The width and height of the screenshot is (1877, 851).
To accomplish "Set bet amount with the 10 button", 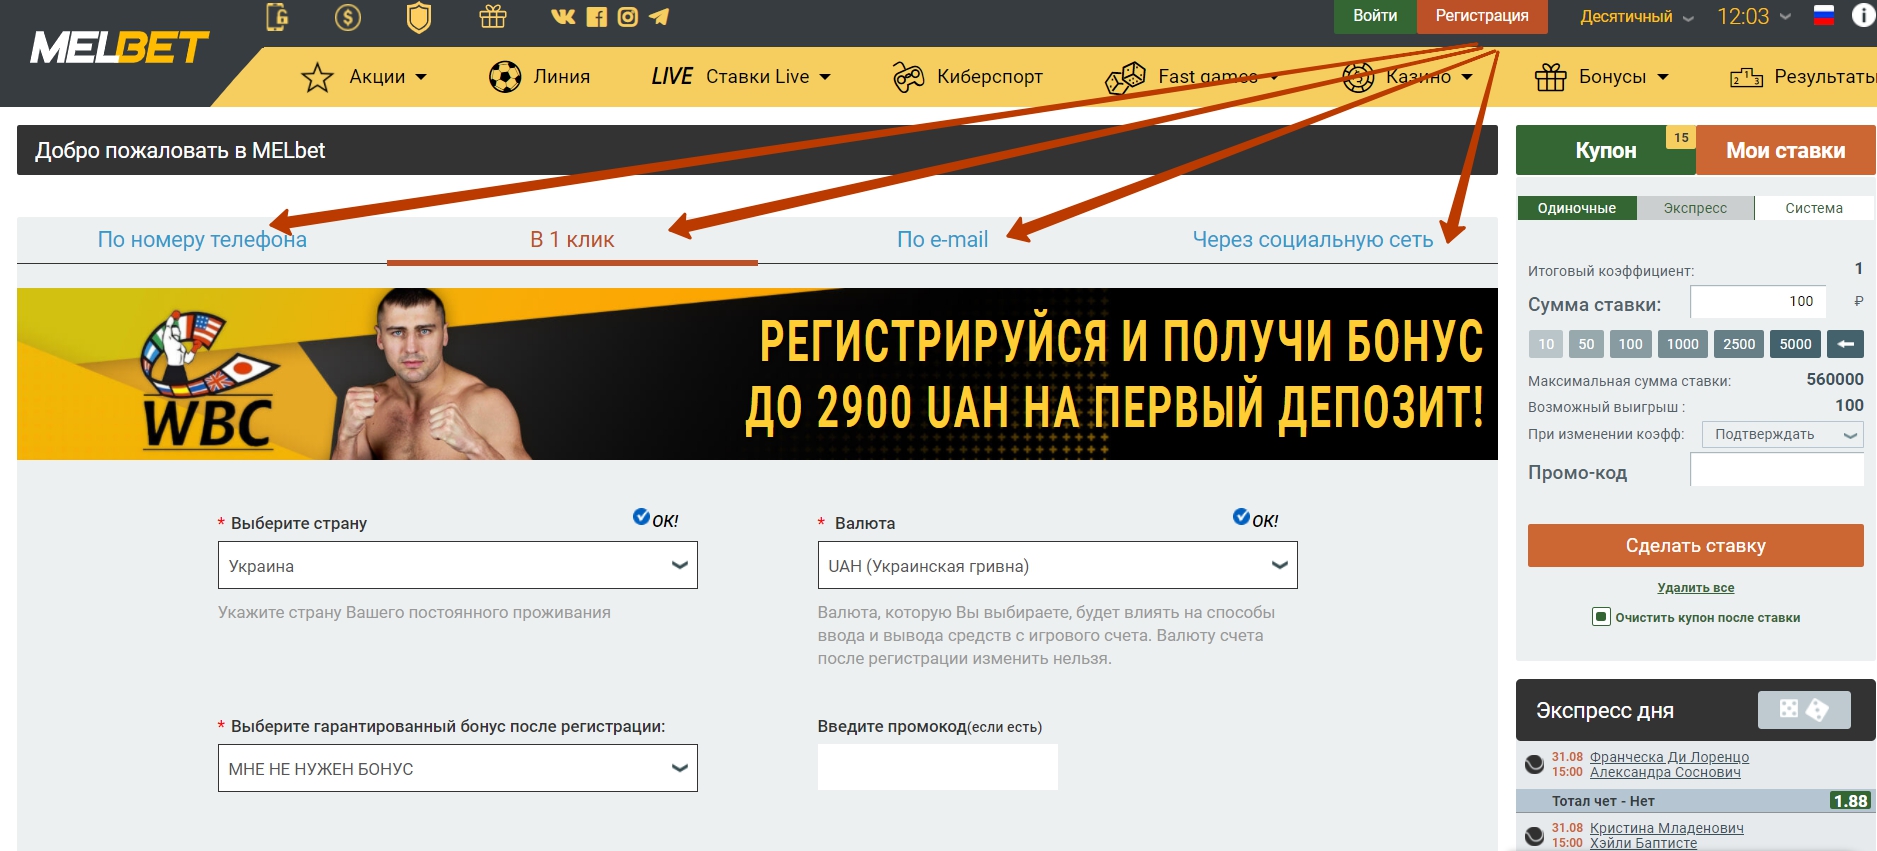I will coord(1546,344).
